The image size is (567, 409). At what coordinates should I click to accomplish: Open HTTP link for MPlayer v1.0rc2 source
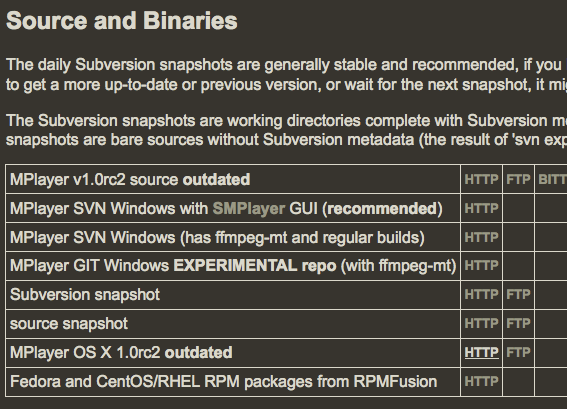click(x=481, y=179)
